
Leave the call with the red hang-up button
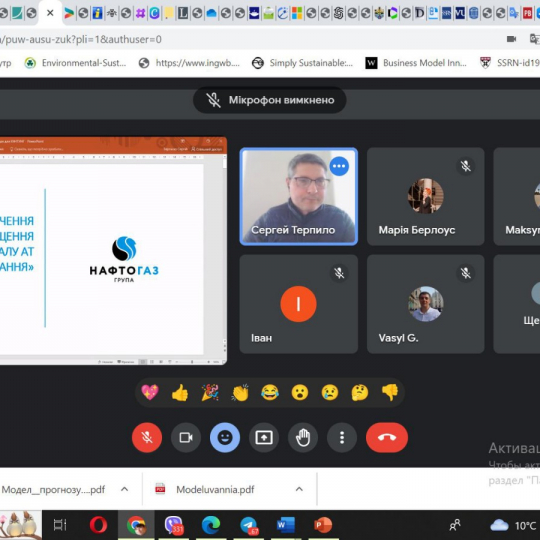pos(387,437)
